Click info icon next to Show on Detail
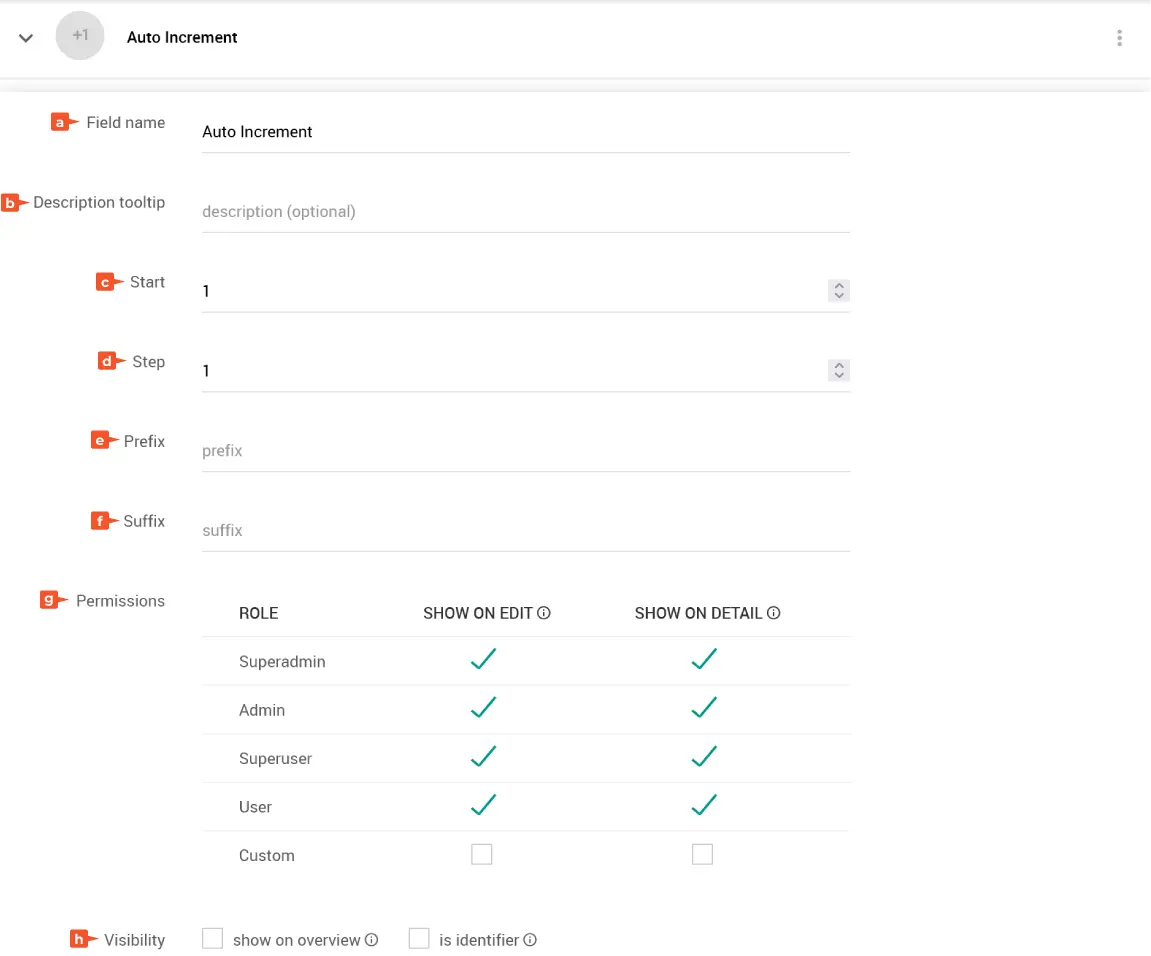The image size is (1151, 956). tap(774, 613)
